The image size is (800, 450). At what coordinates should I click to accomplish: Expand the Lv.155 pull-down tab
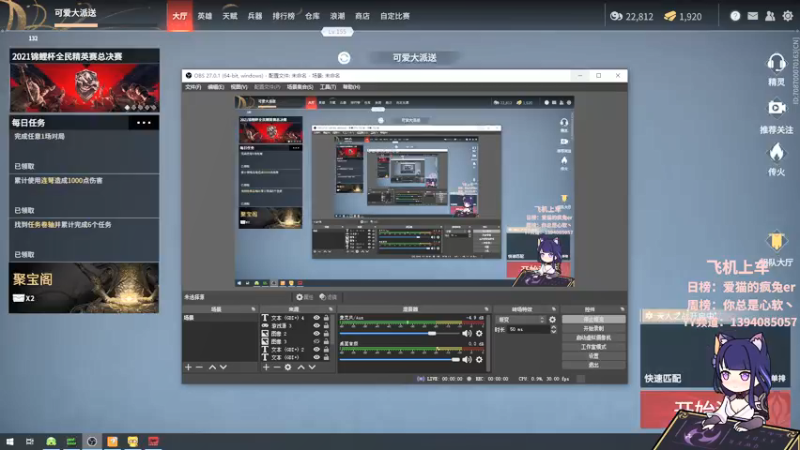[337, 32]
